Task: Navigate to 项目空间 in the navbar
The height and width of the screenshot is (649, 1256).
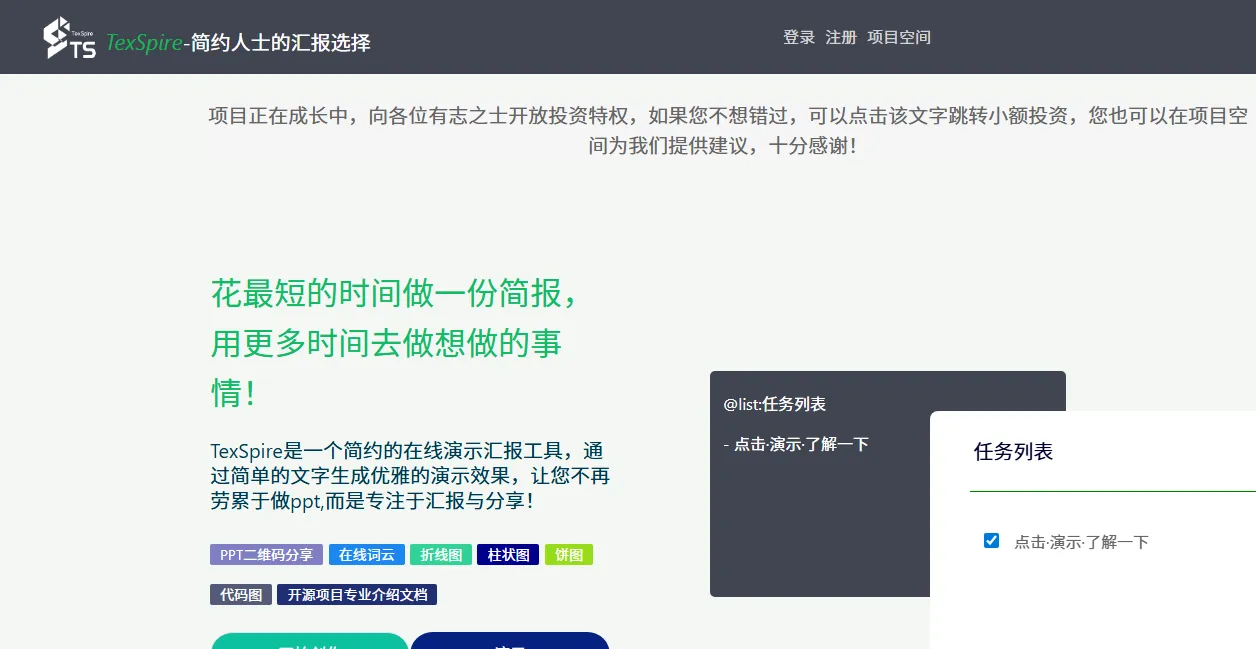Action: click(898, 37)
